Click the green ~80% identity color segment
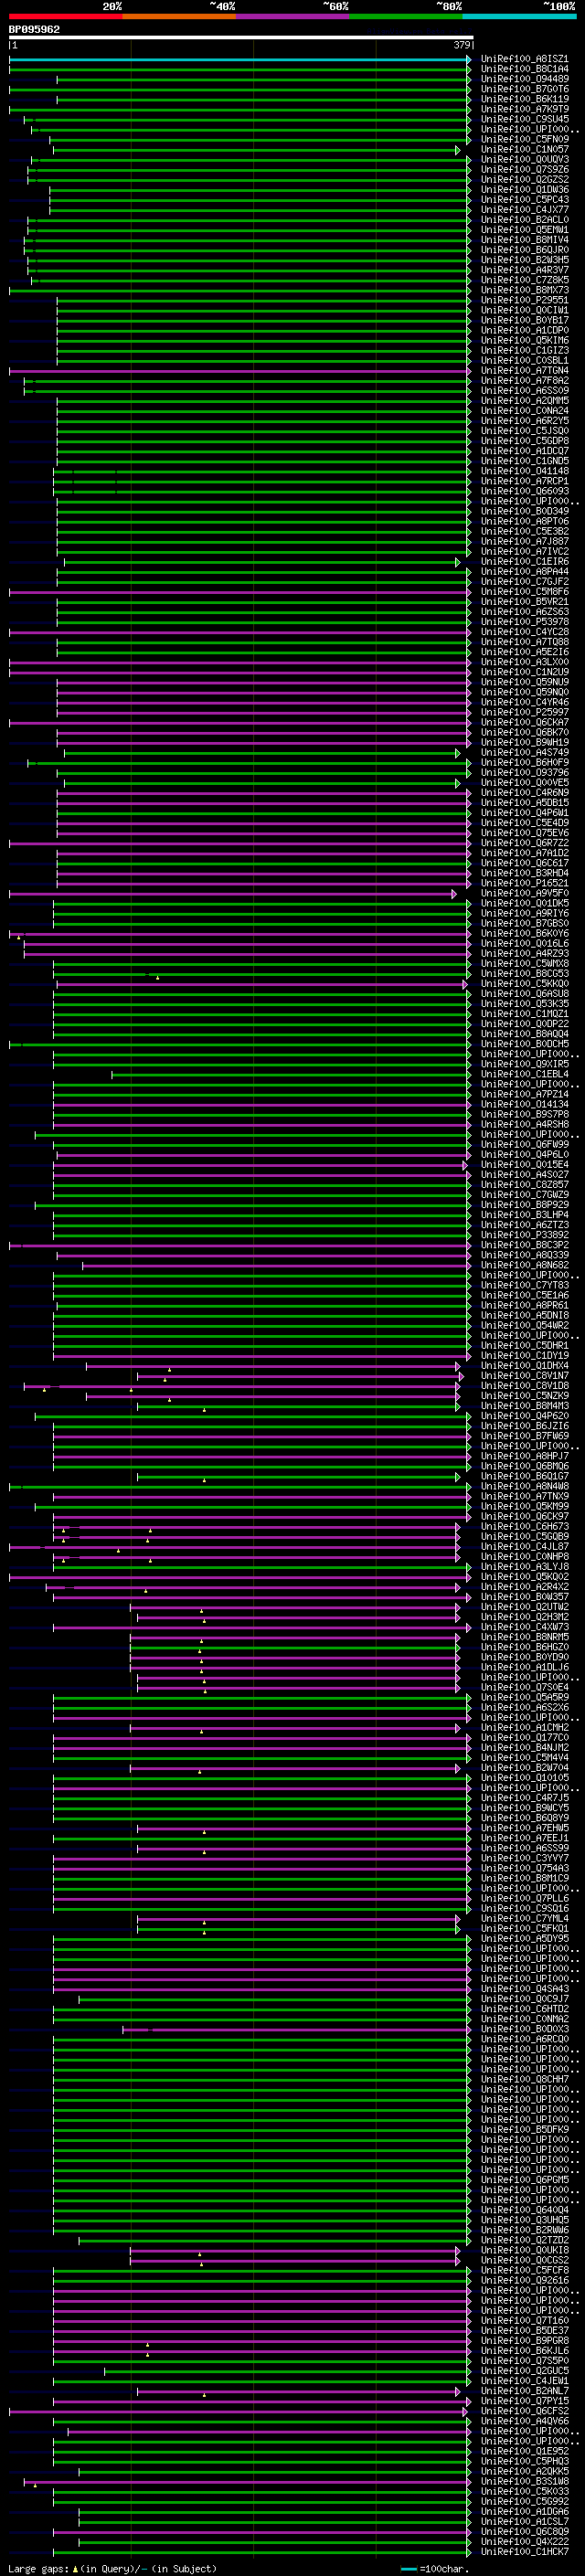The width and height of the screenshot is (585, 2576). 406,16
